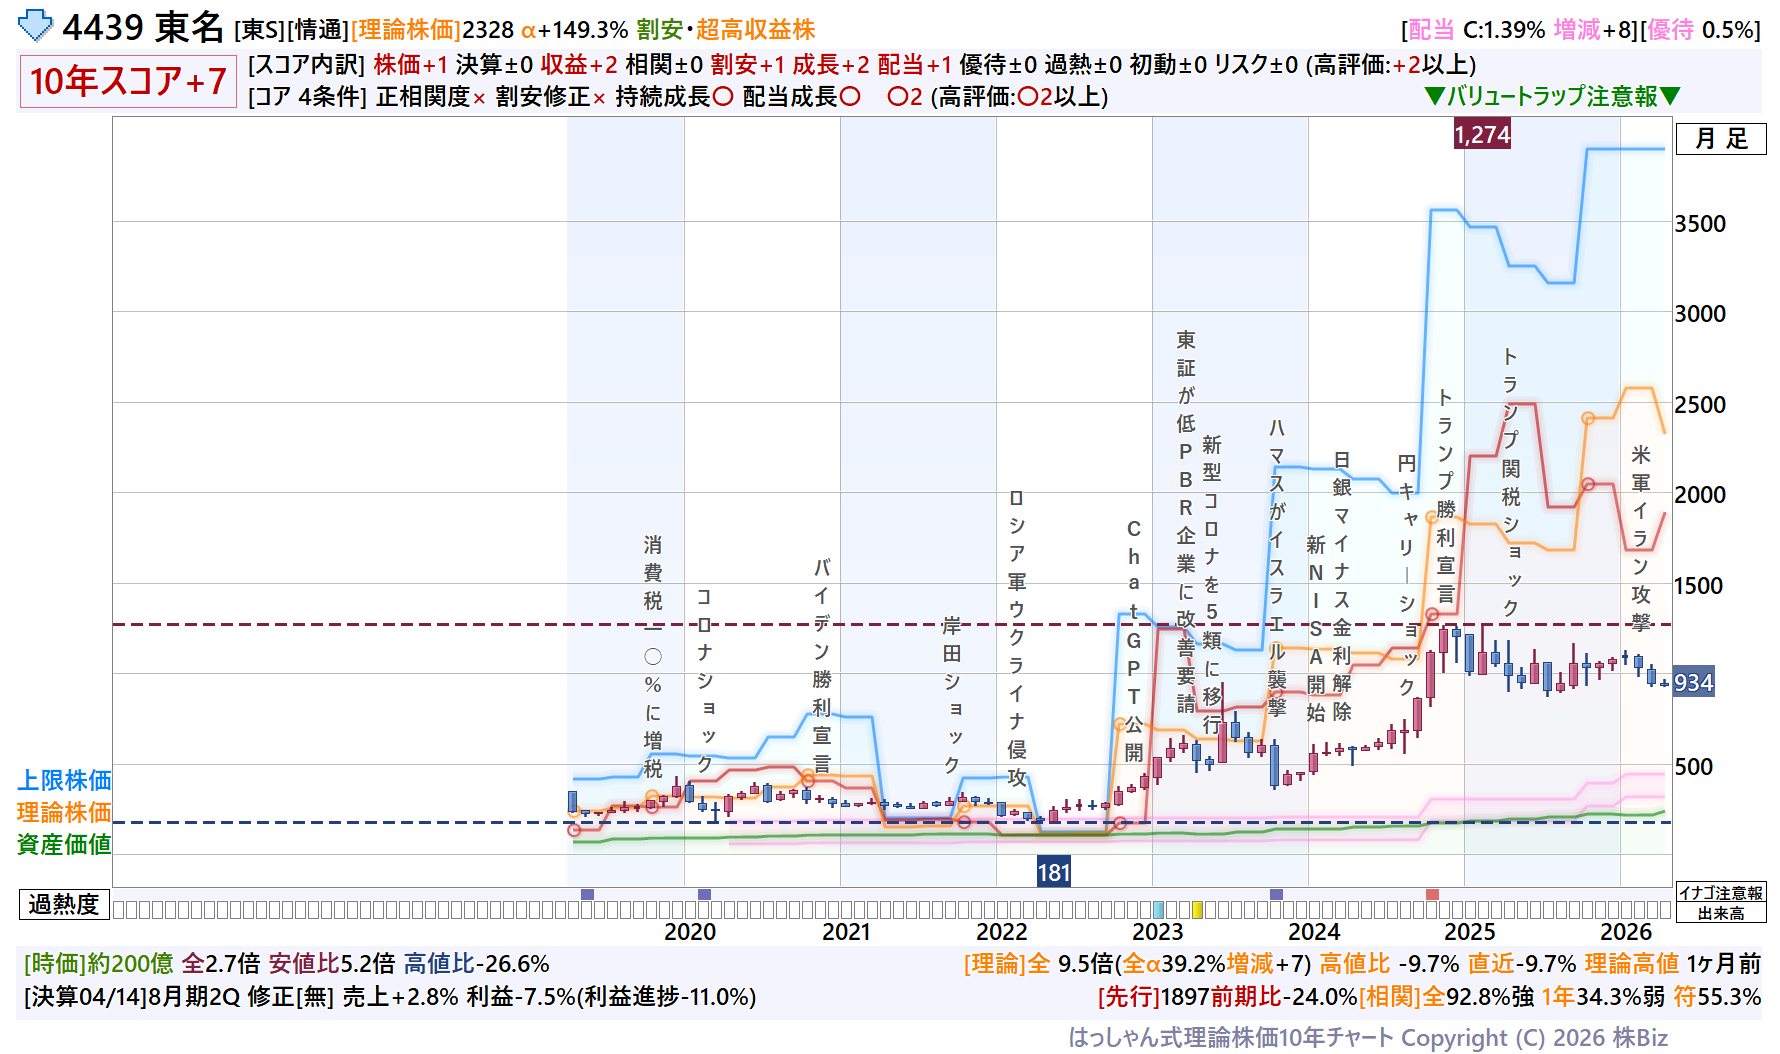Switch to the イナゴ注意報 view

(x=1721, y=893)
